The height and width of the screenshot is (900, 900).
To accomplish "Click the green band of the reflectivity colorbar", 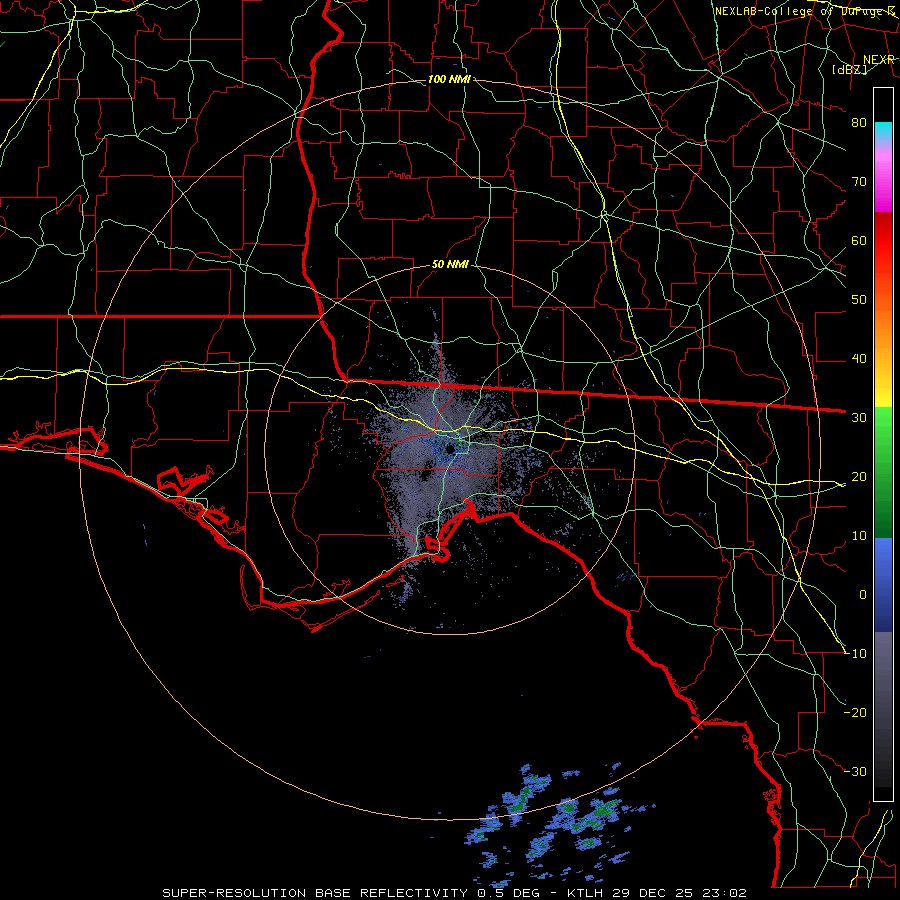I will (883, 472).
